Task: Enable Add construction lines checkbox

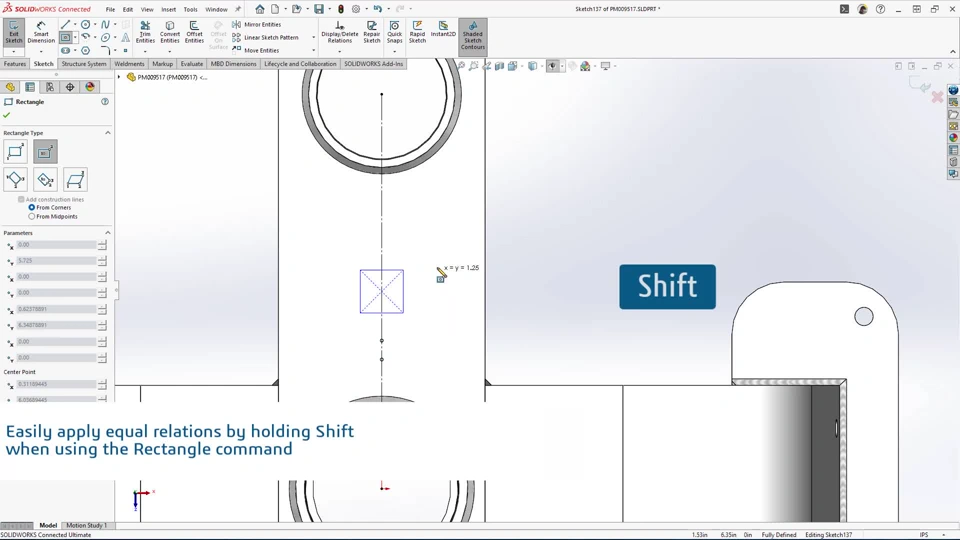Action: [x=21, y=200]
